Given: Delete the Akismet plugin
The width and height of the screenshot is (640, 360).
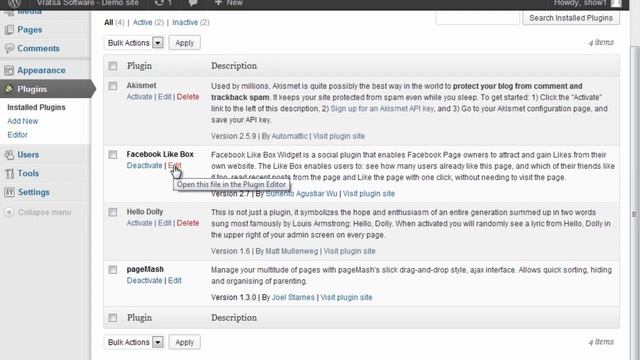Looking at the screenshot, I should (188, 97).
